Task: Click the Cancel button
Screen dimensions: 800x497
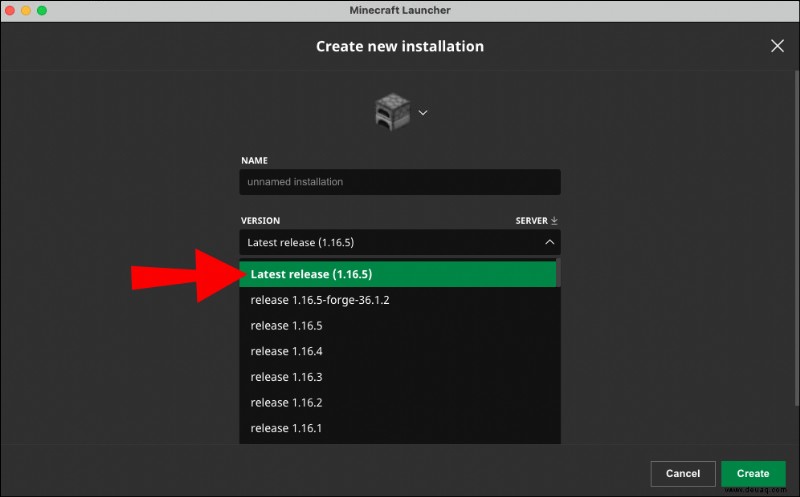Action: [683, 474]
